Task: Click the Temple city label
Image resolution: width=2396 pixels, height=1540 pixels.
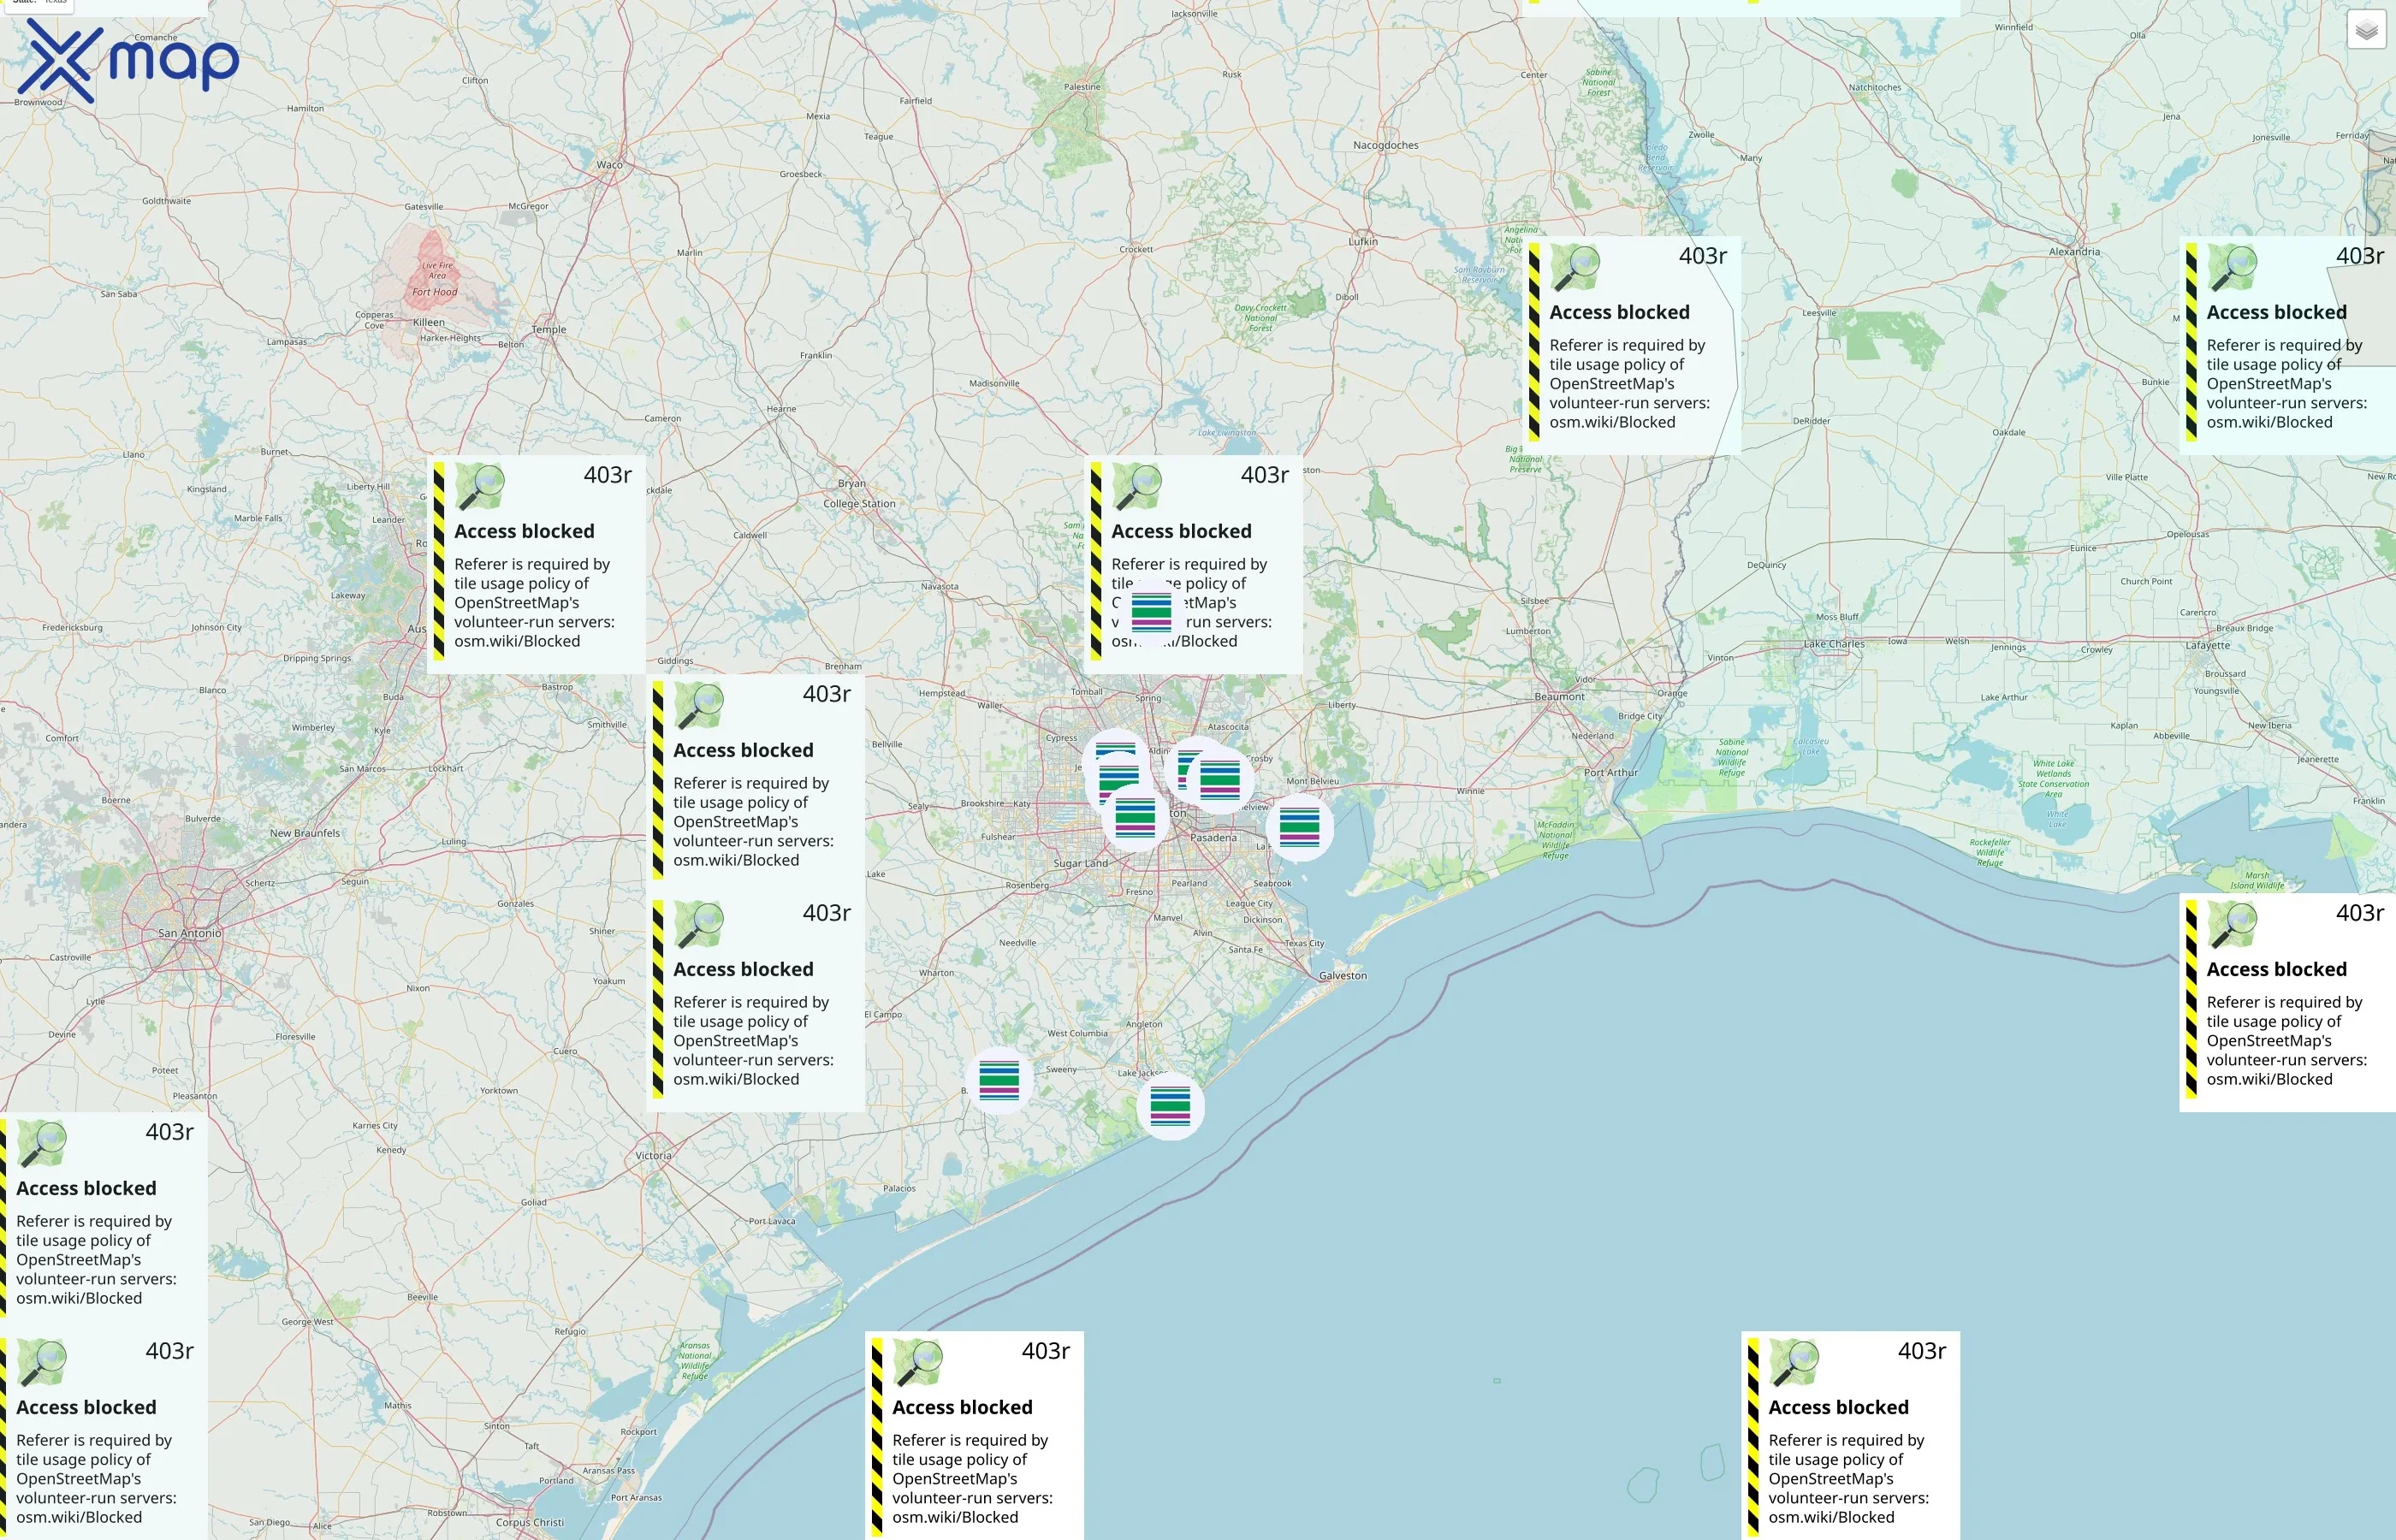Action: pyautogui.click(x=549, y=329)
